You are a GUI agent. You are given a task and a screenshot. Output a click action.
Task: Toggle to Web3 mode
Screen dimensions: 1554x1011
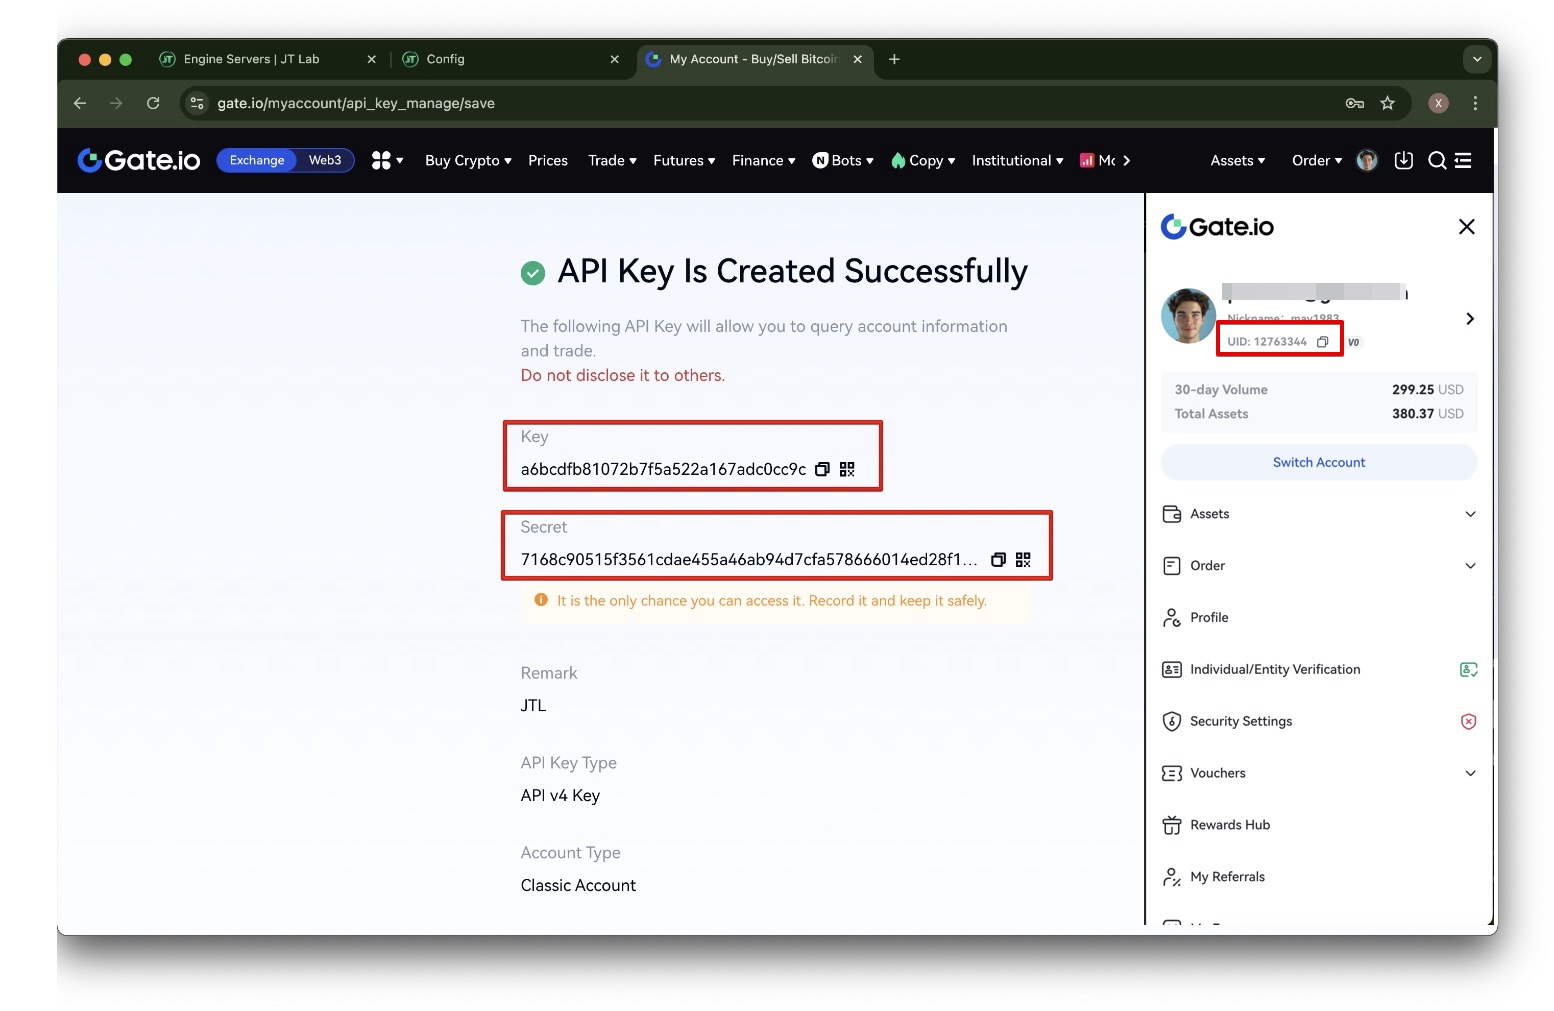click(x=325, y=160)
